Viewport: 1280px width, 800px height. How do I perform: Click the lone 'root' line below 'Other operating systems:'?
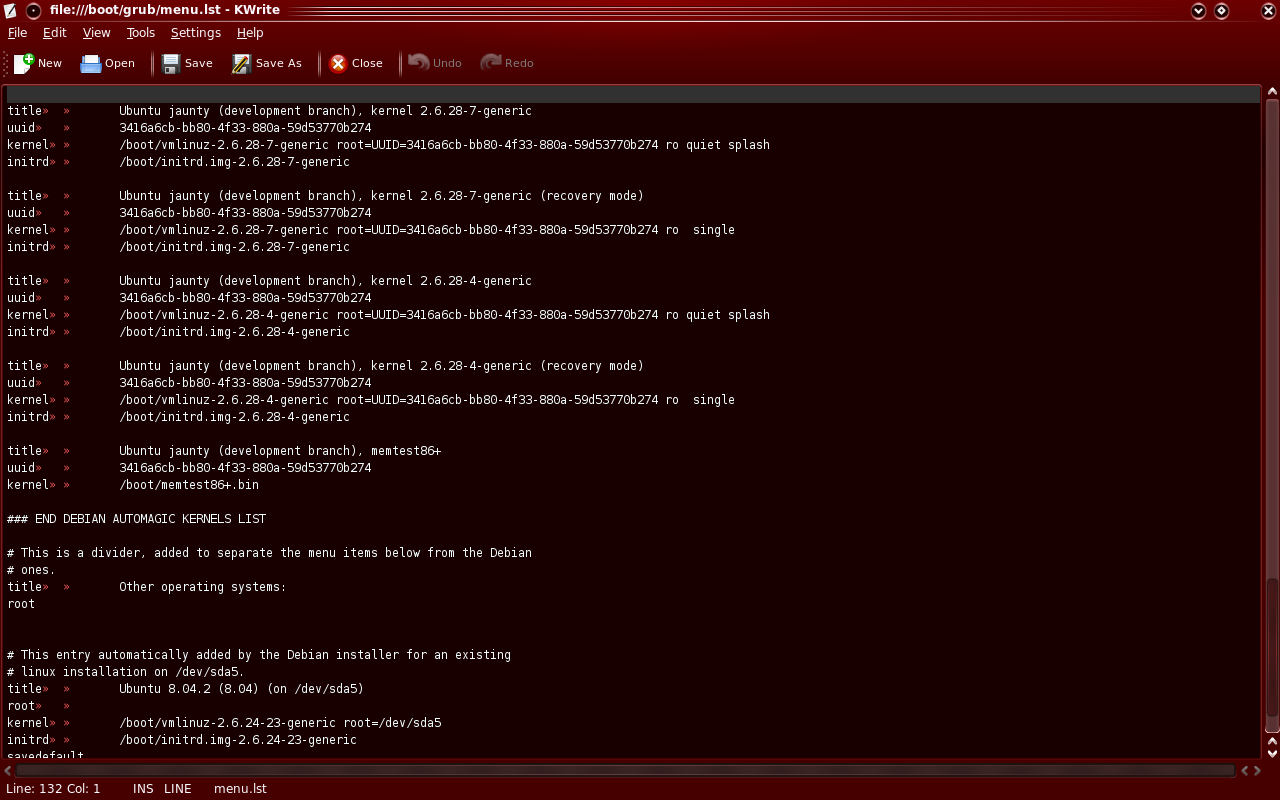pos(21,604)
